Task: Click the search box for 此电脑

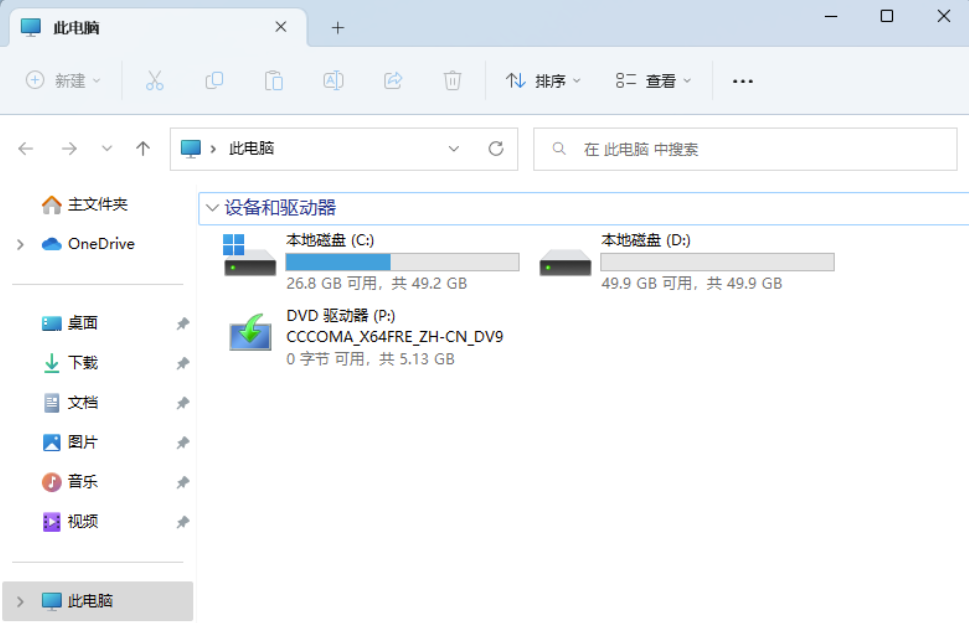Action: (x=745, y=149)
